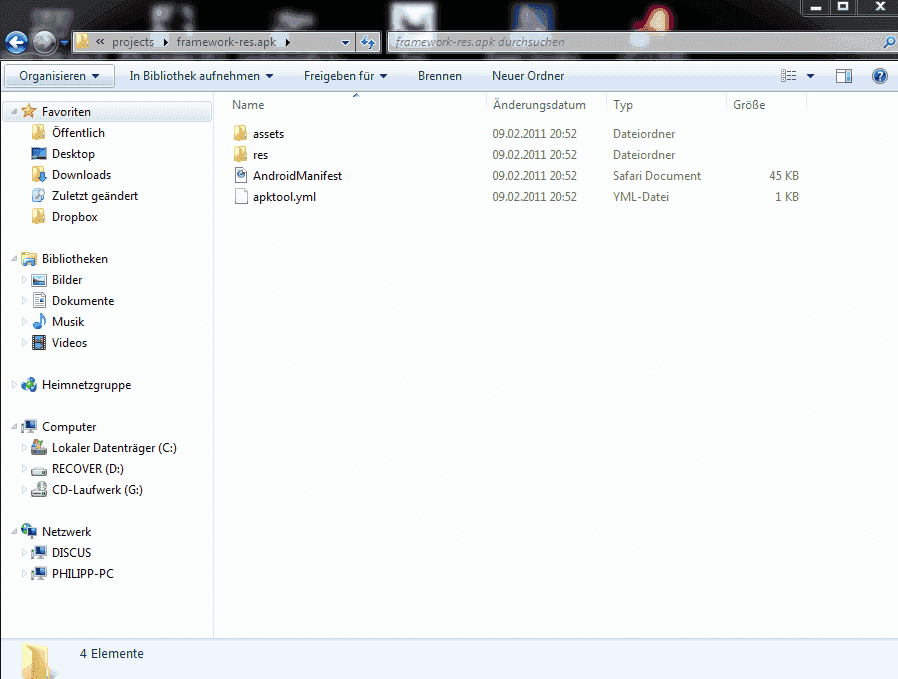The height and width of the screenshot is (679, 898).
Task: Click the Downloads folder icon
Action: (x=38, y=175)
